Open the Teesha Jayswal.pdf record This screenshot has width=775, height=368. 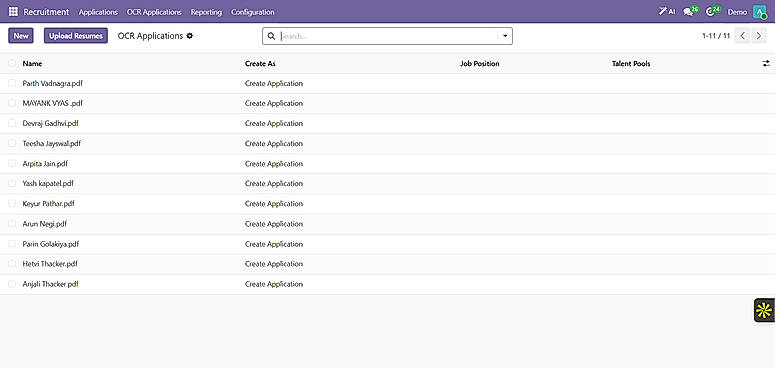click(52, 143)
